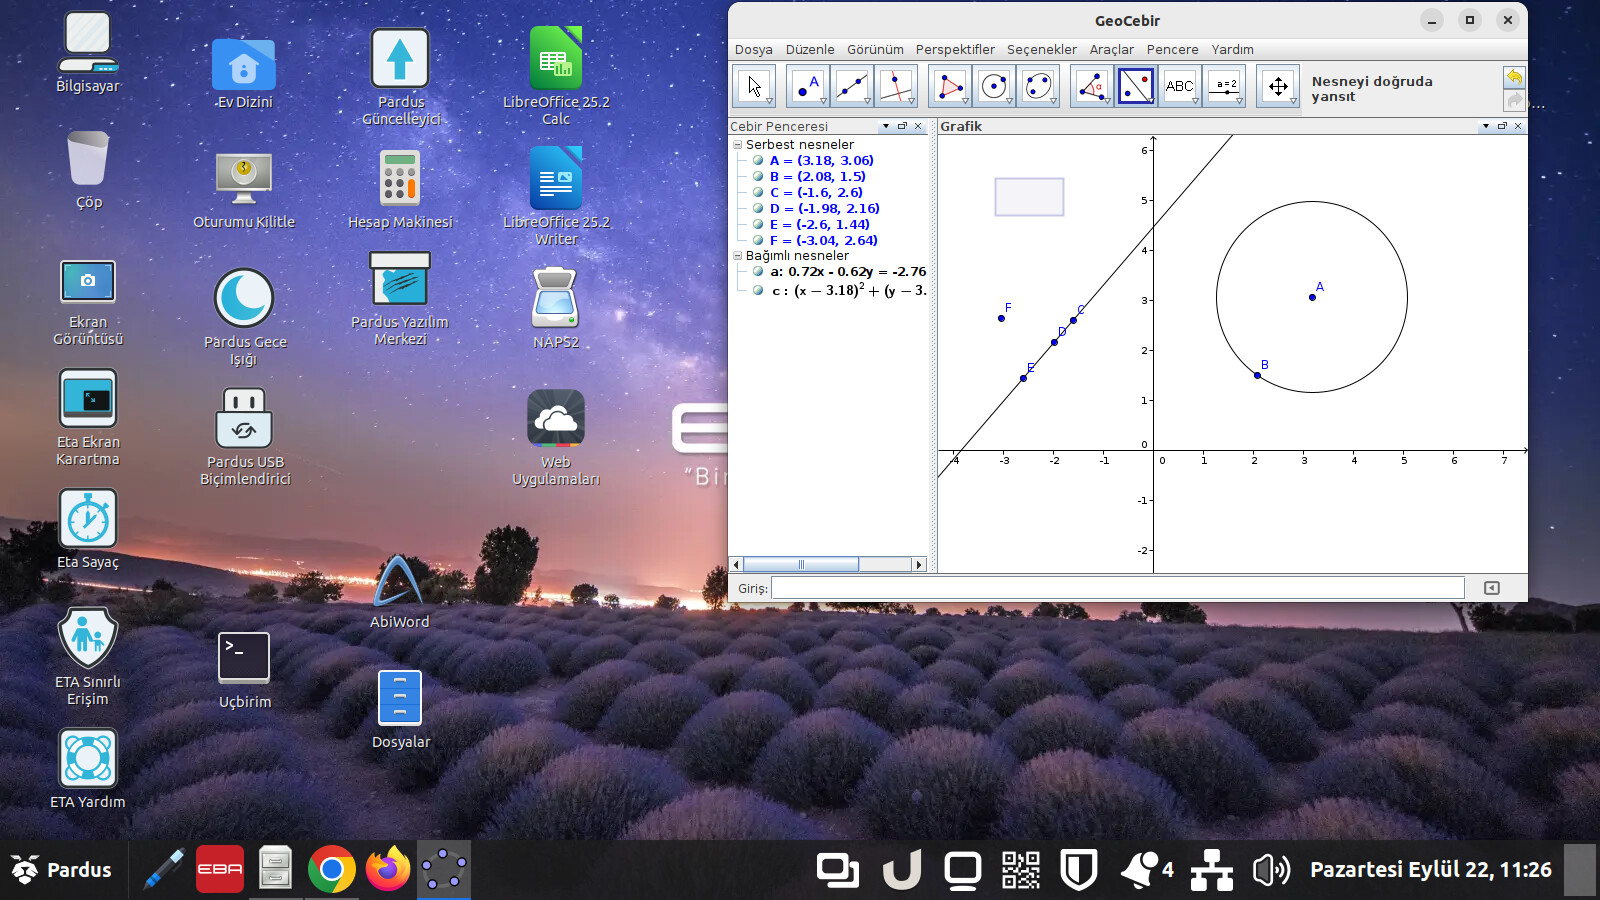Click the algebra panel horizontal scrollbar
Image resolution: width=1600 pixels, height=900 pixels.
800,565
